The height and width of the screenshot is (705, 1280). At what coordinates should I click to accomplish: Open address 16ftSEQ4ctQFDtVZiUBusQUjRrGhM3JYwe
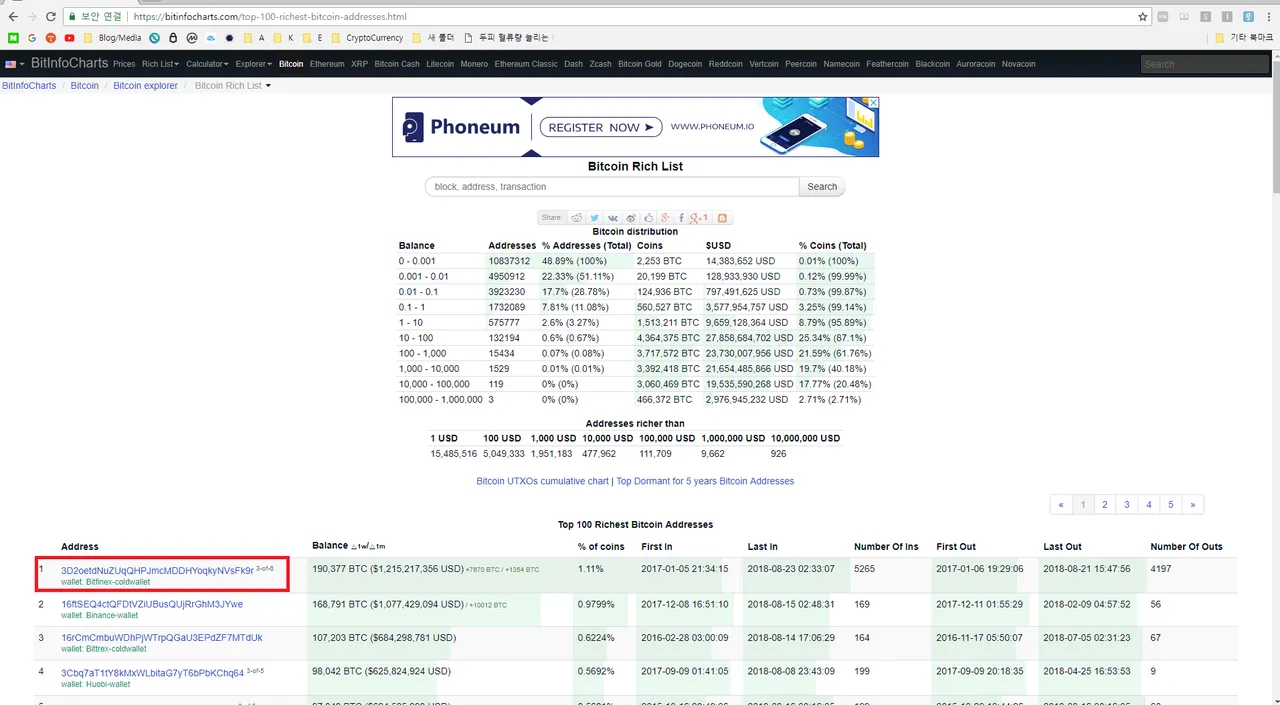click(152, 604)
